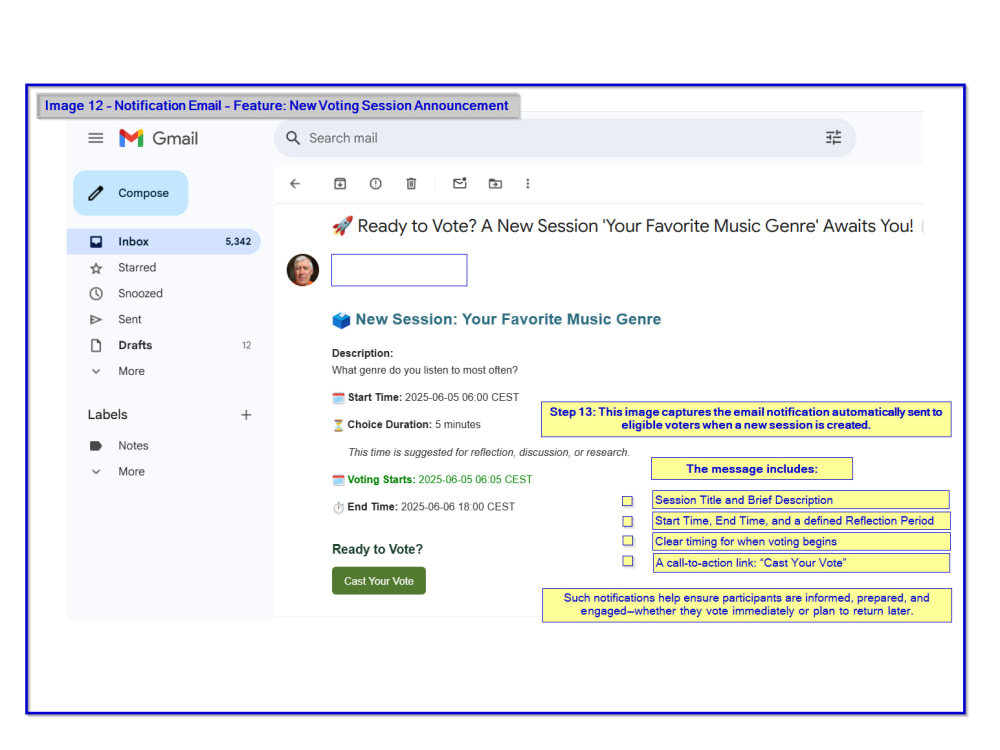Click the Labels section heading
The image size is (1000, 750).
pyautogui.click(x=108, y=415)
